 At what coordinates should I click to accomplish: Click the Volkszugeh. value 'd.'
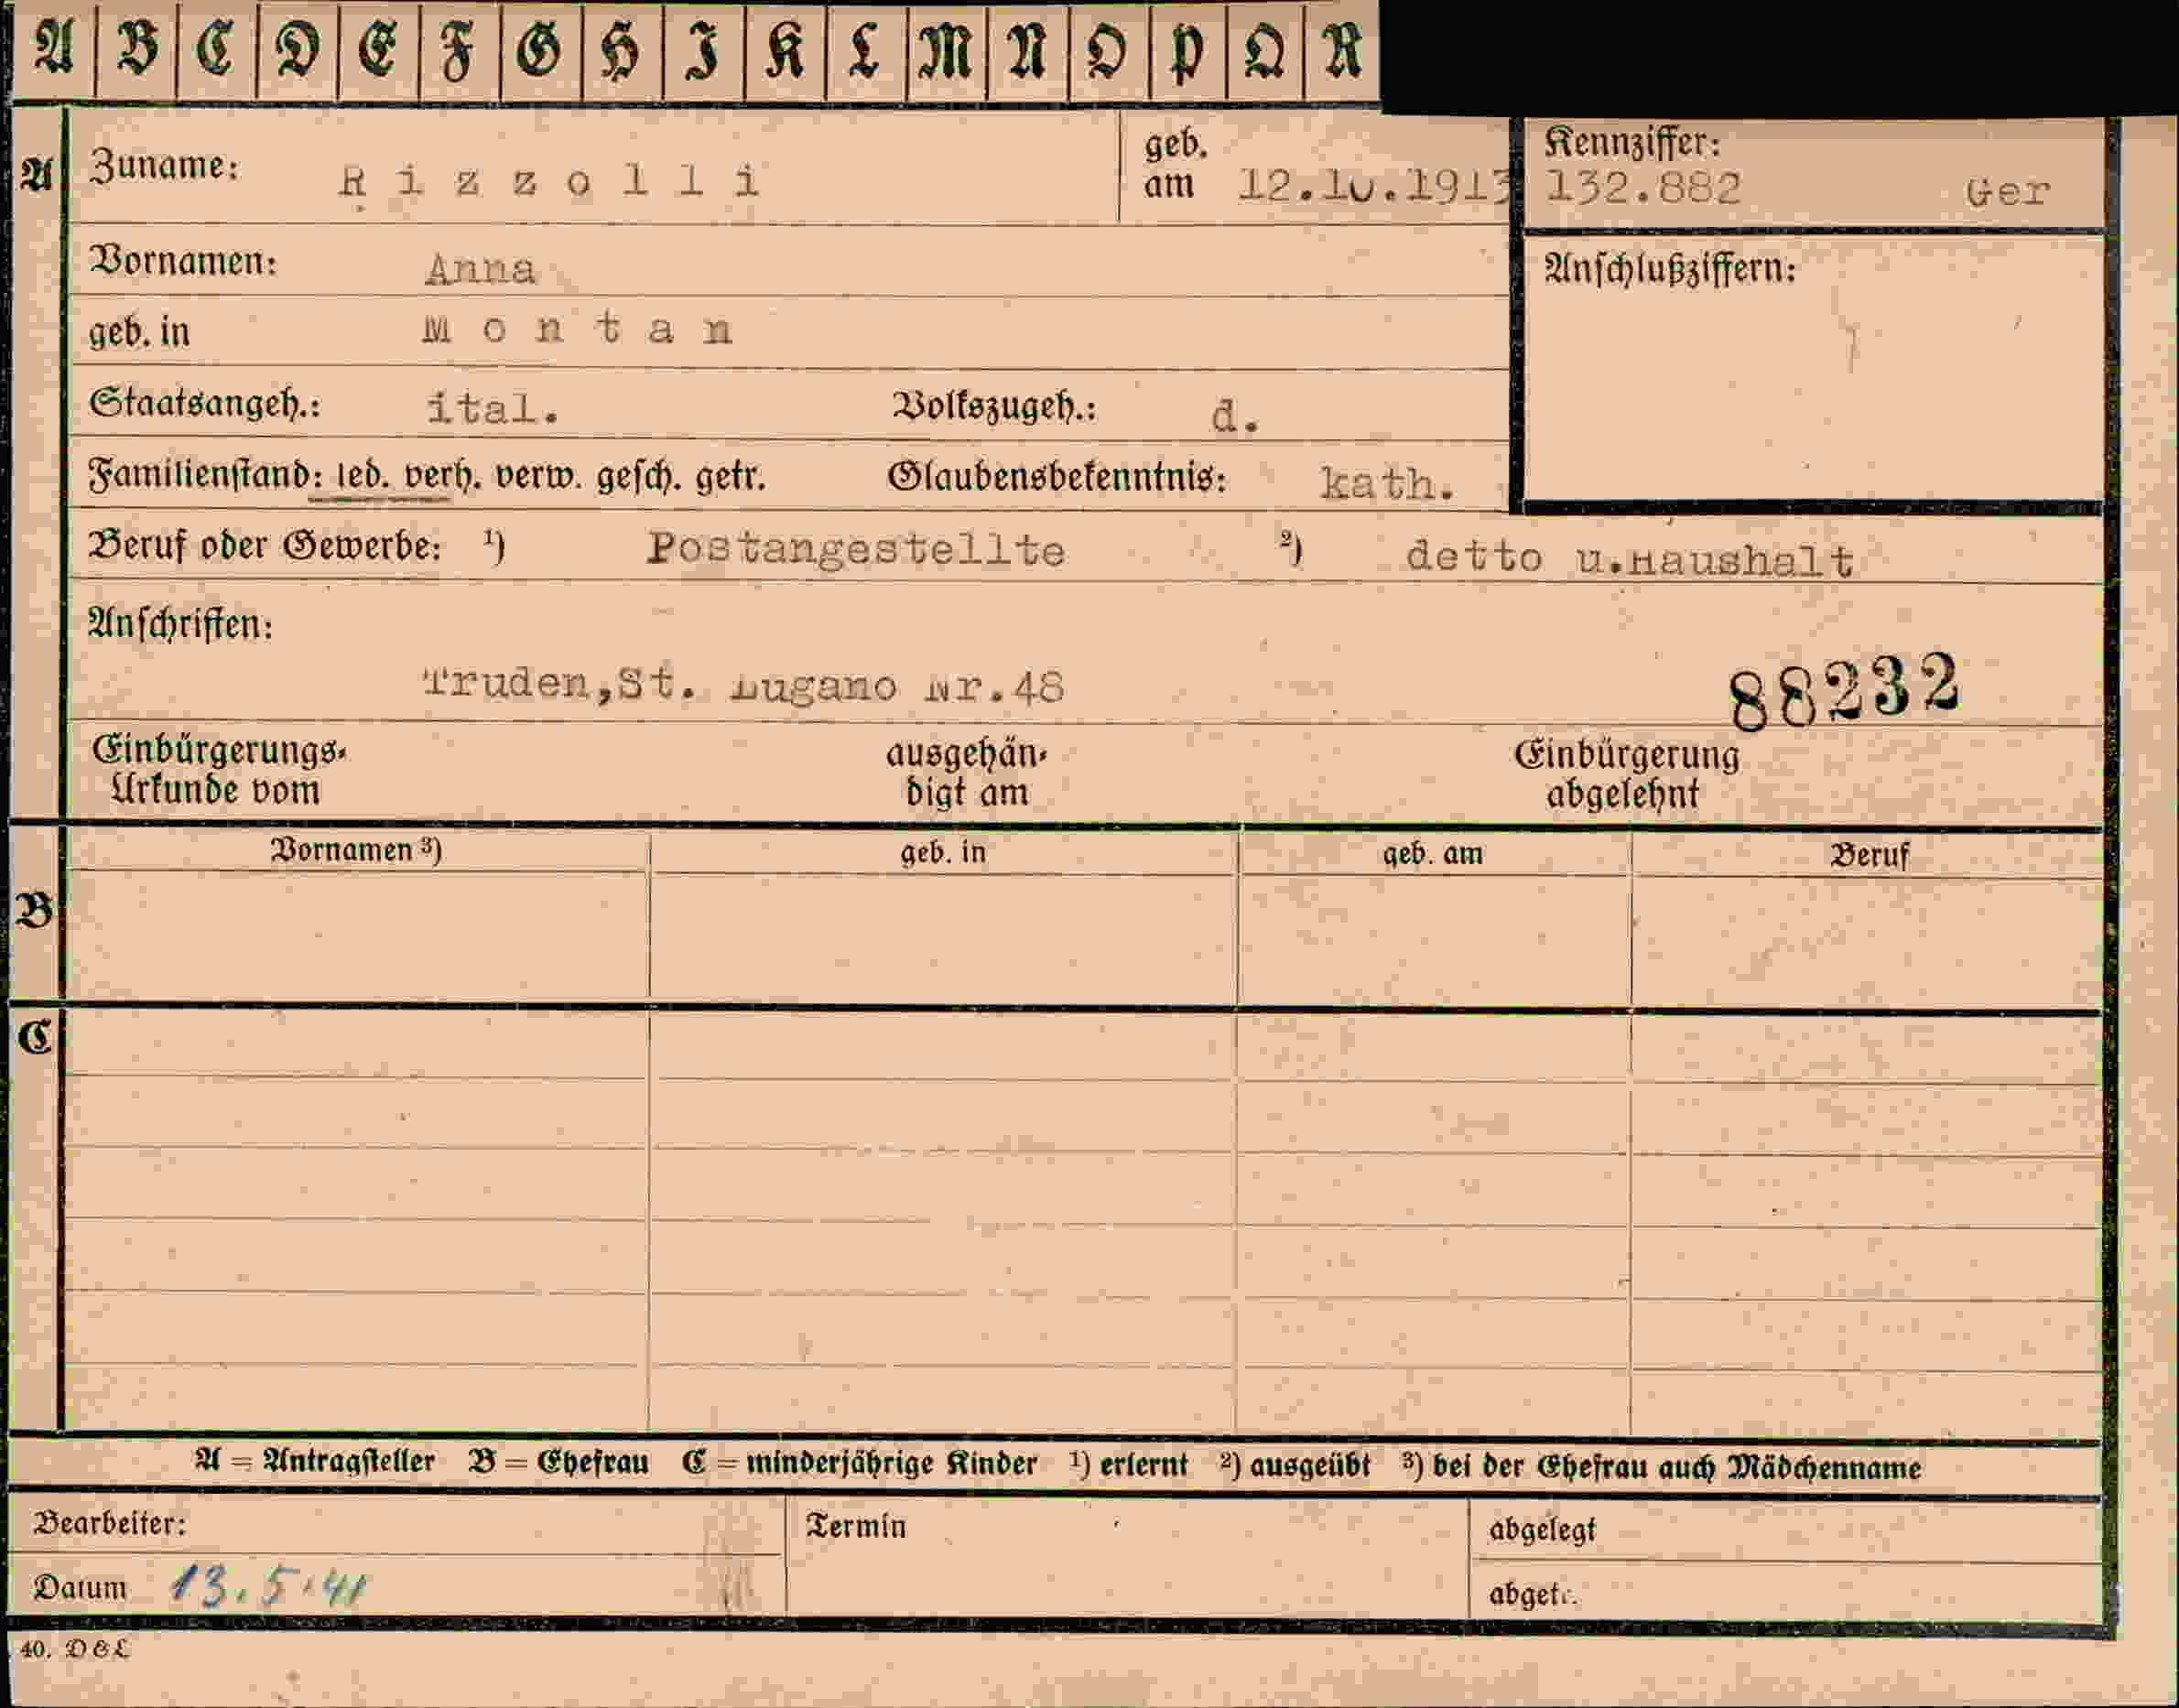pyautogui.click(x=1236, y=416)
